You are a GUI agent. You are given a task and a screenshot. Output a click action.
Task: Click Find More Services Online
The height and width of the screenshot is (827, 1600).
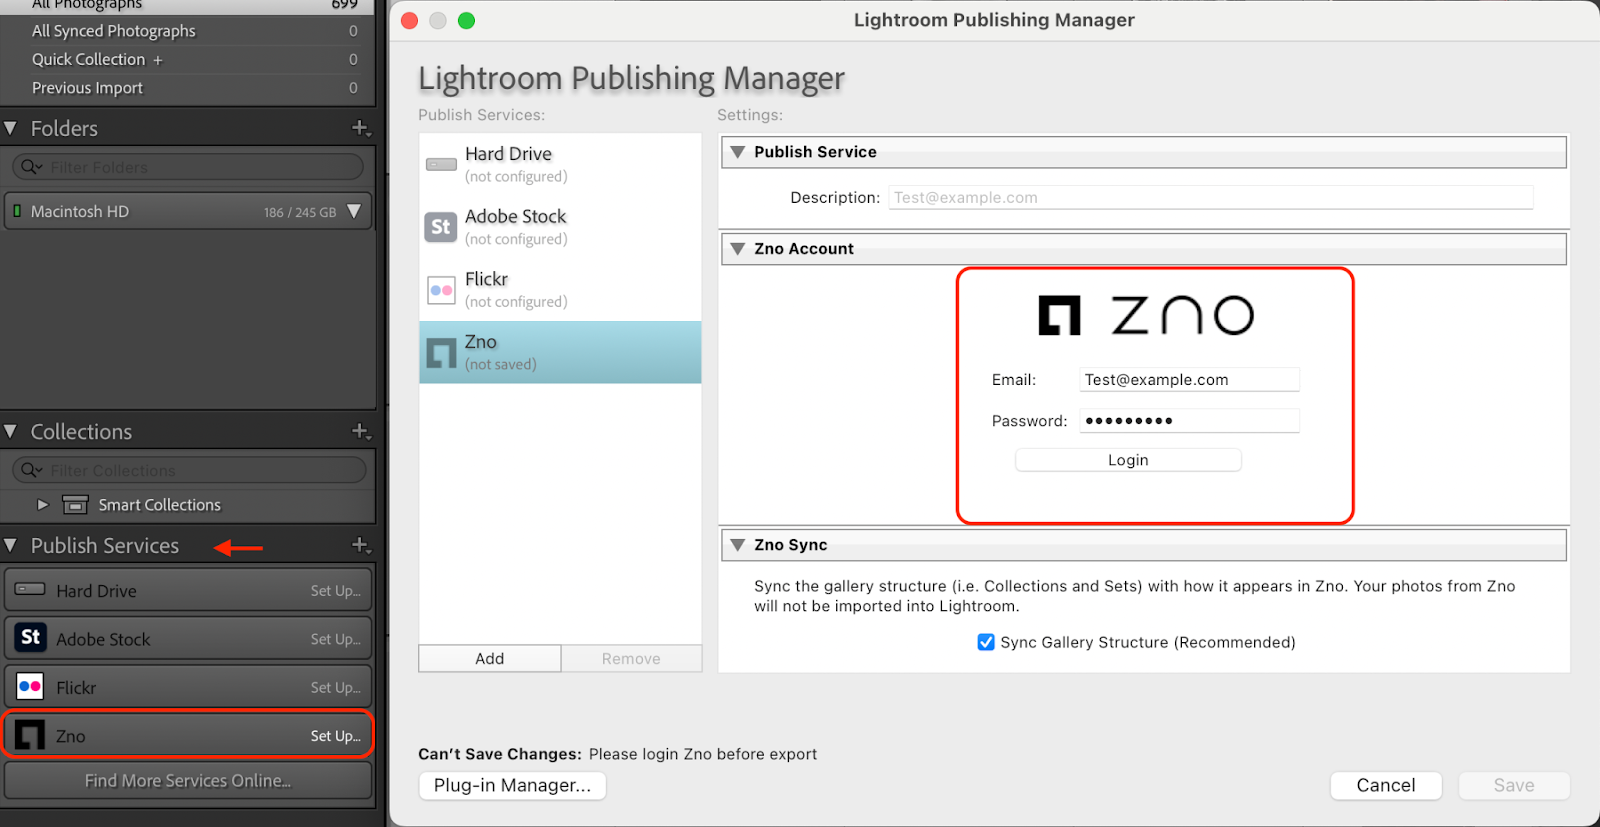[188, 781]
